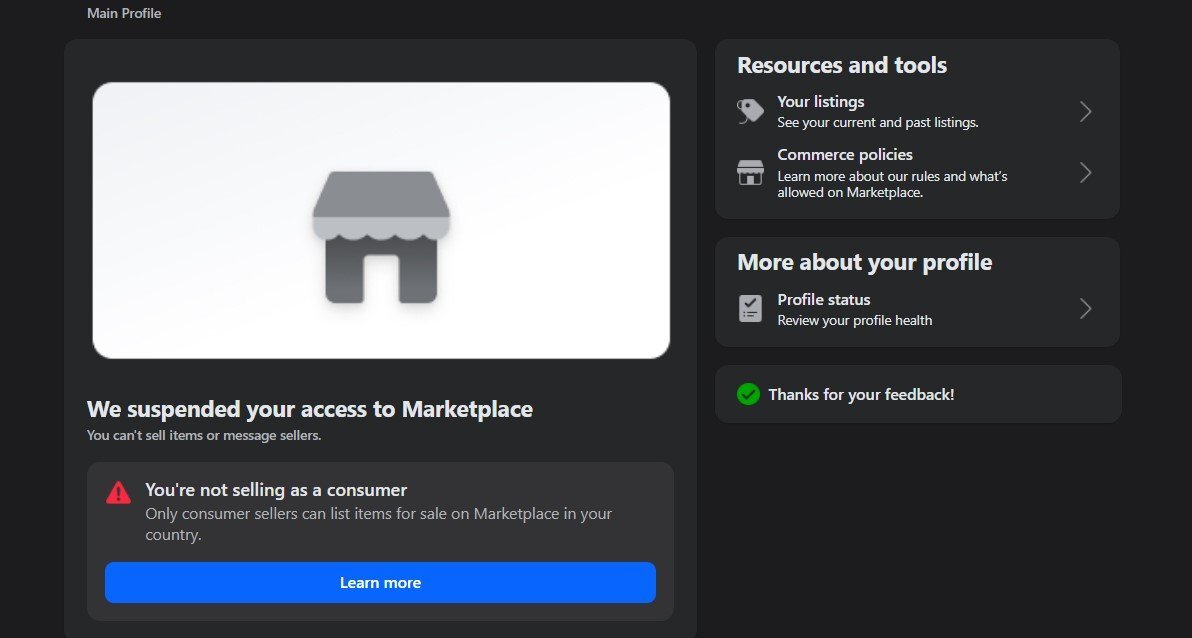
Task: Click the "You're not selling as a consumer" title
Action: click(276, 490)
